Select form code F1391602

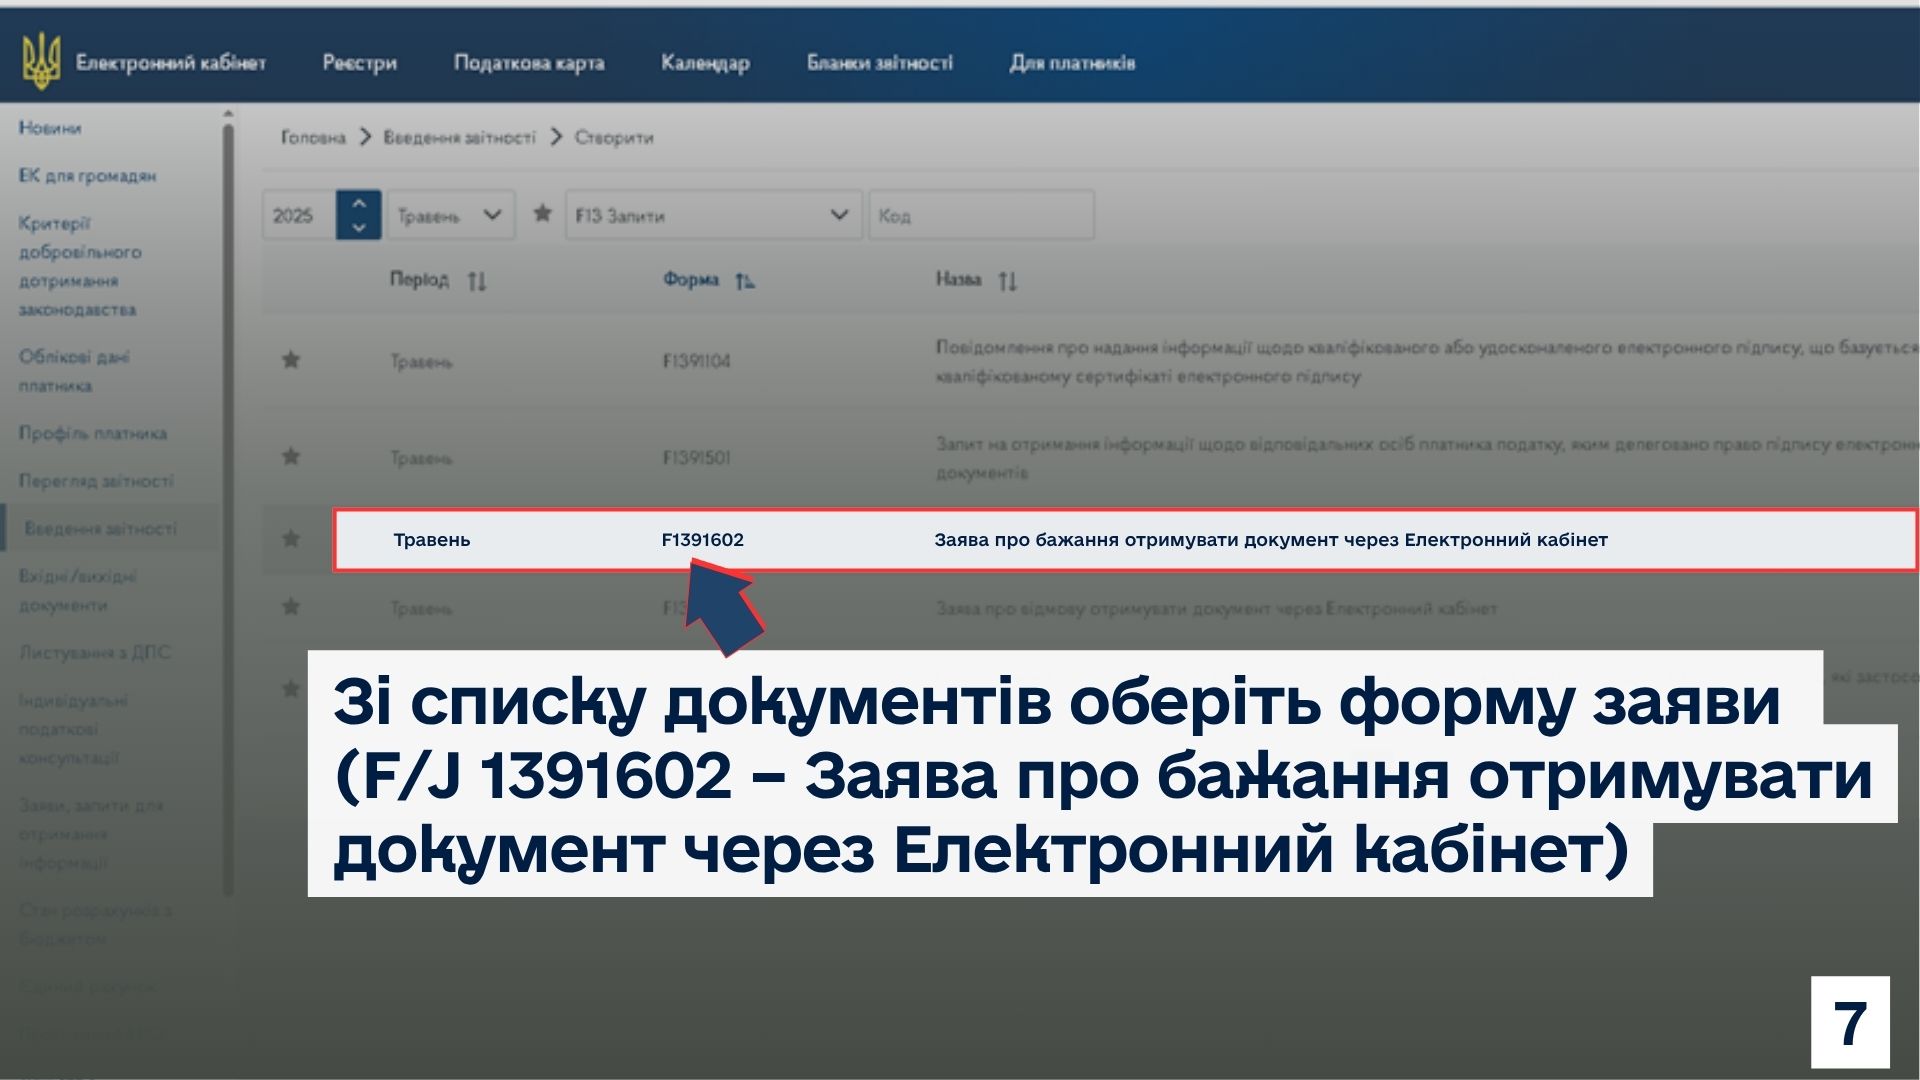coord(702,540)
